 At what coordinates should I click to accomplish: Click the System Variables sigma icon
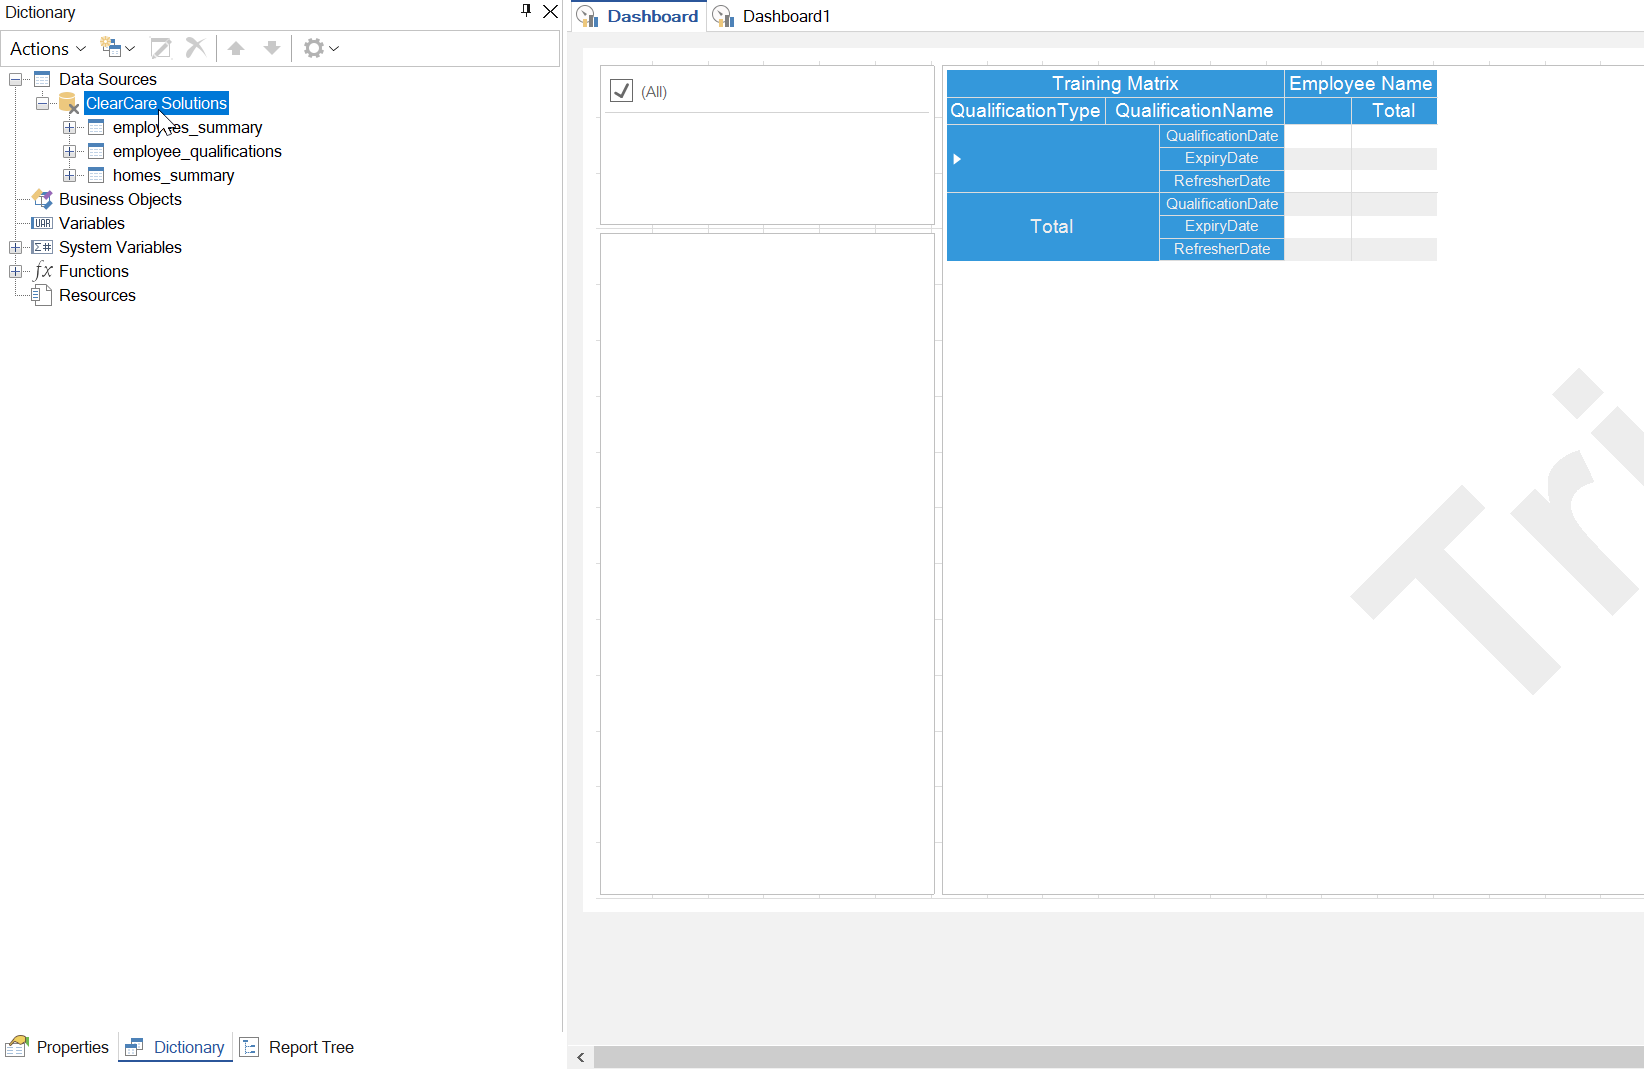point(42,247)
